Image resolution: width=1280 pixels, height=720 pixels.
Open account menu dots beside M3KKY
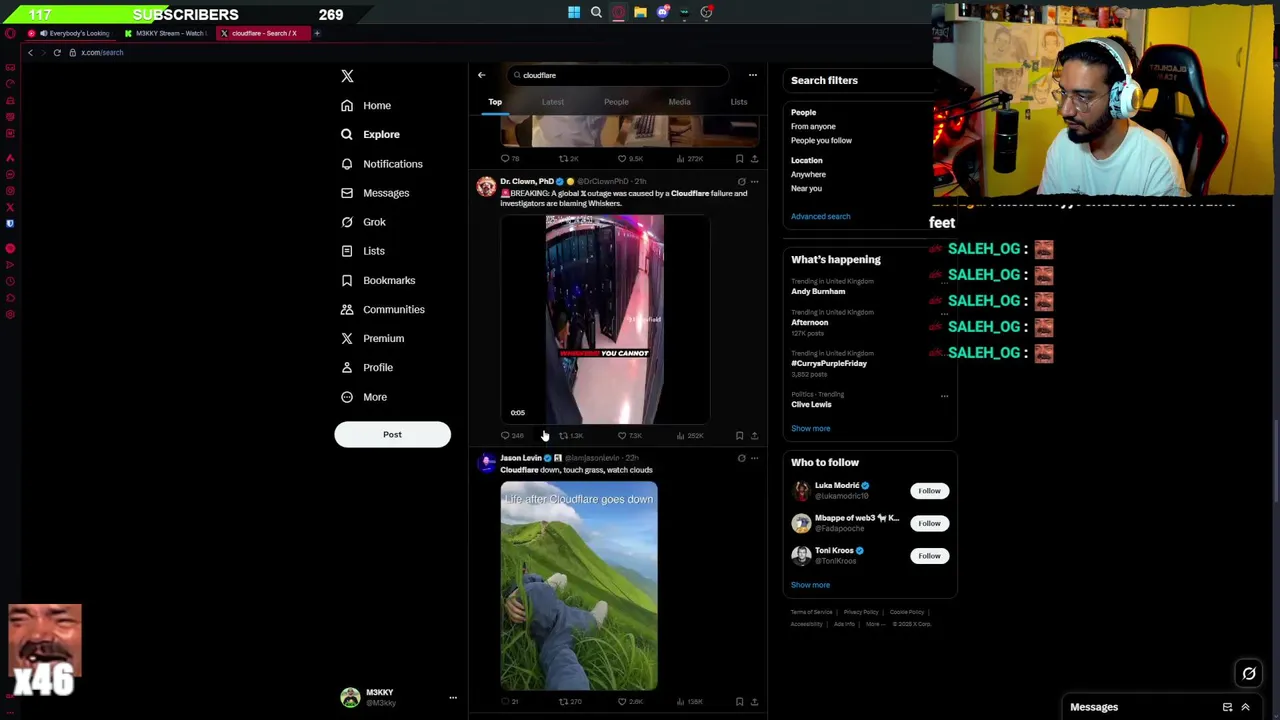click(x=453, y=698)
